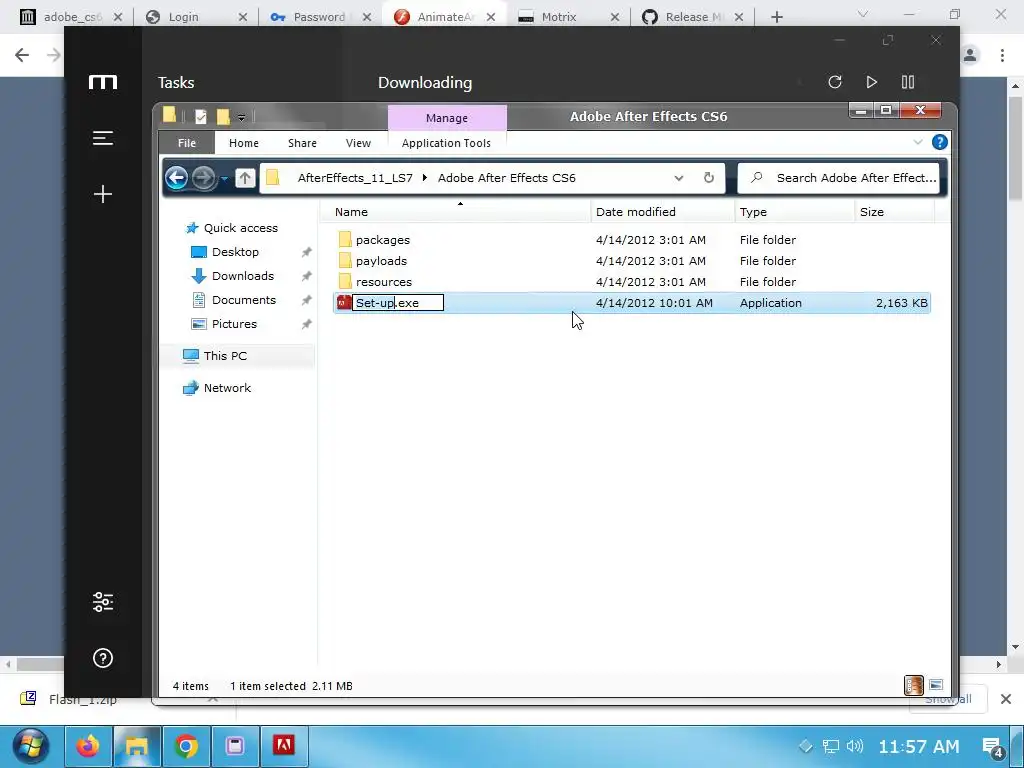
Task: Add a new Motrix download task
Action: pos(103,194)
